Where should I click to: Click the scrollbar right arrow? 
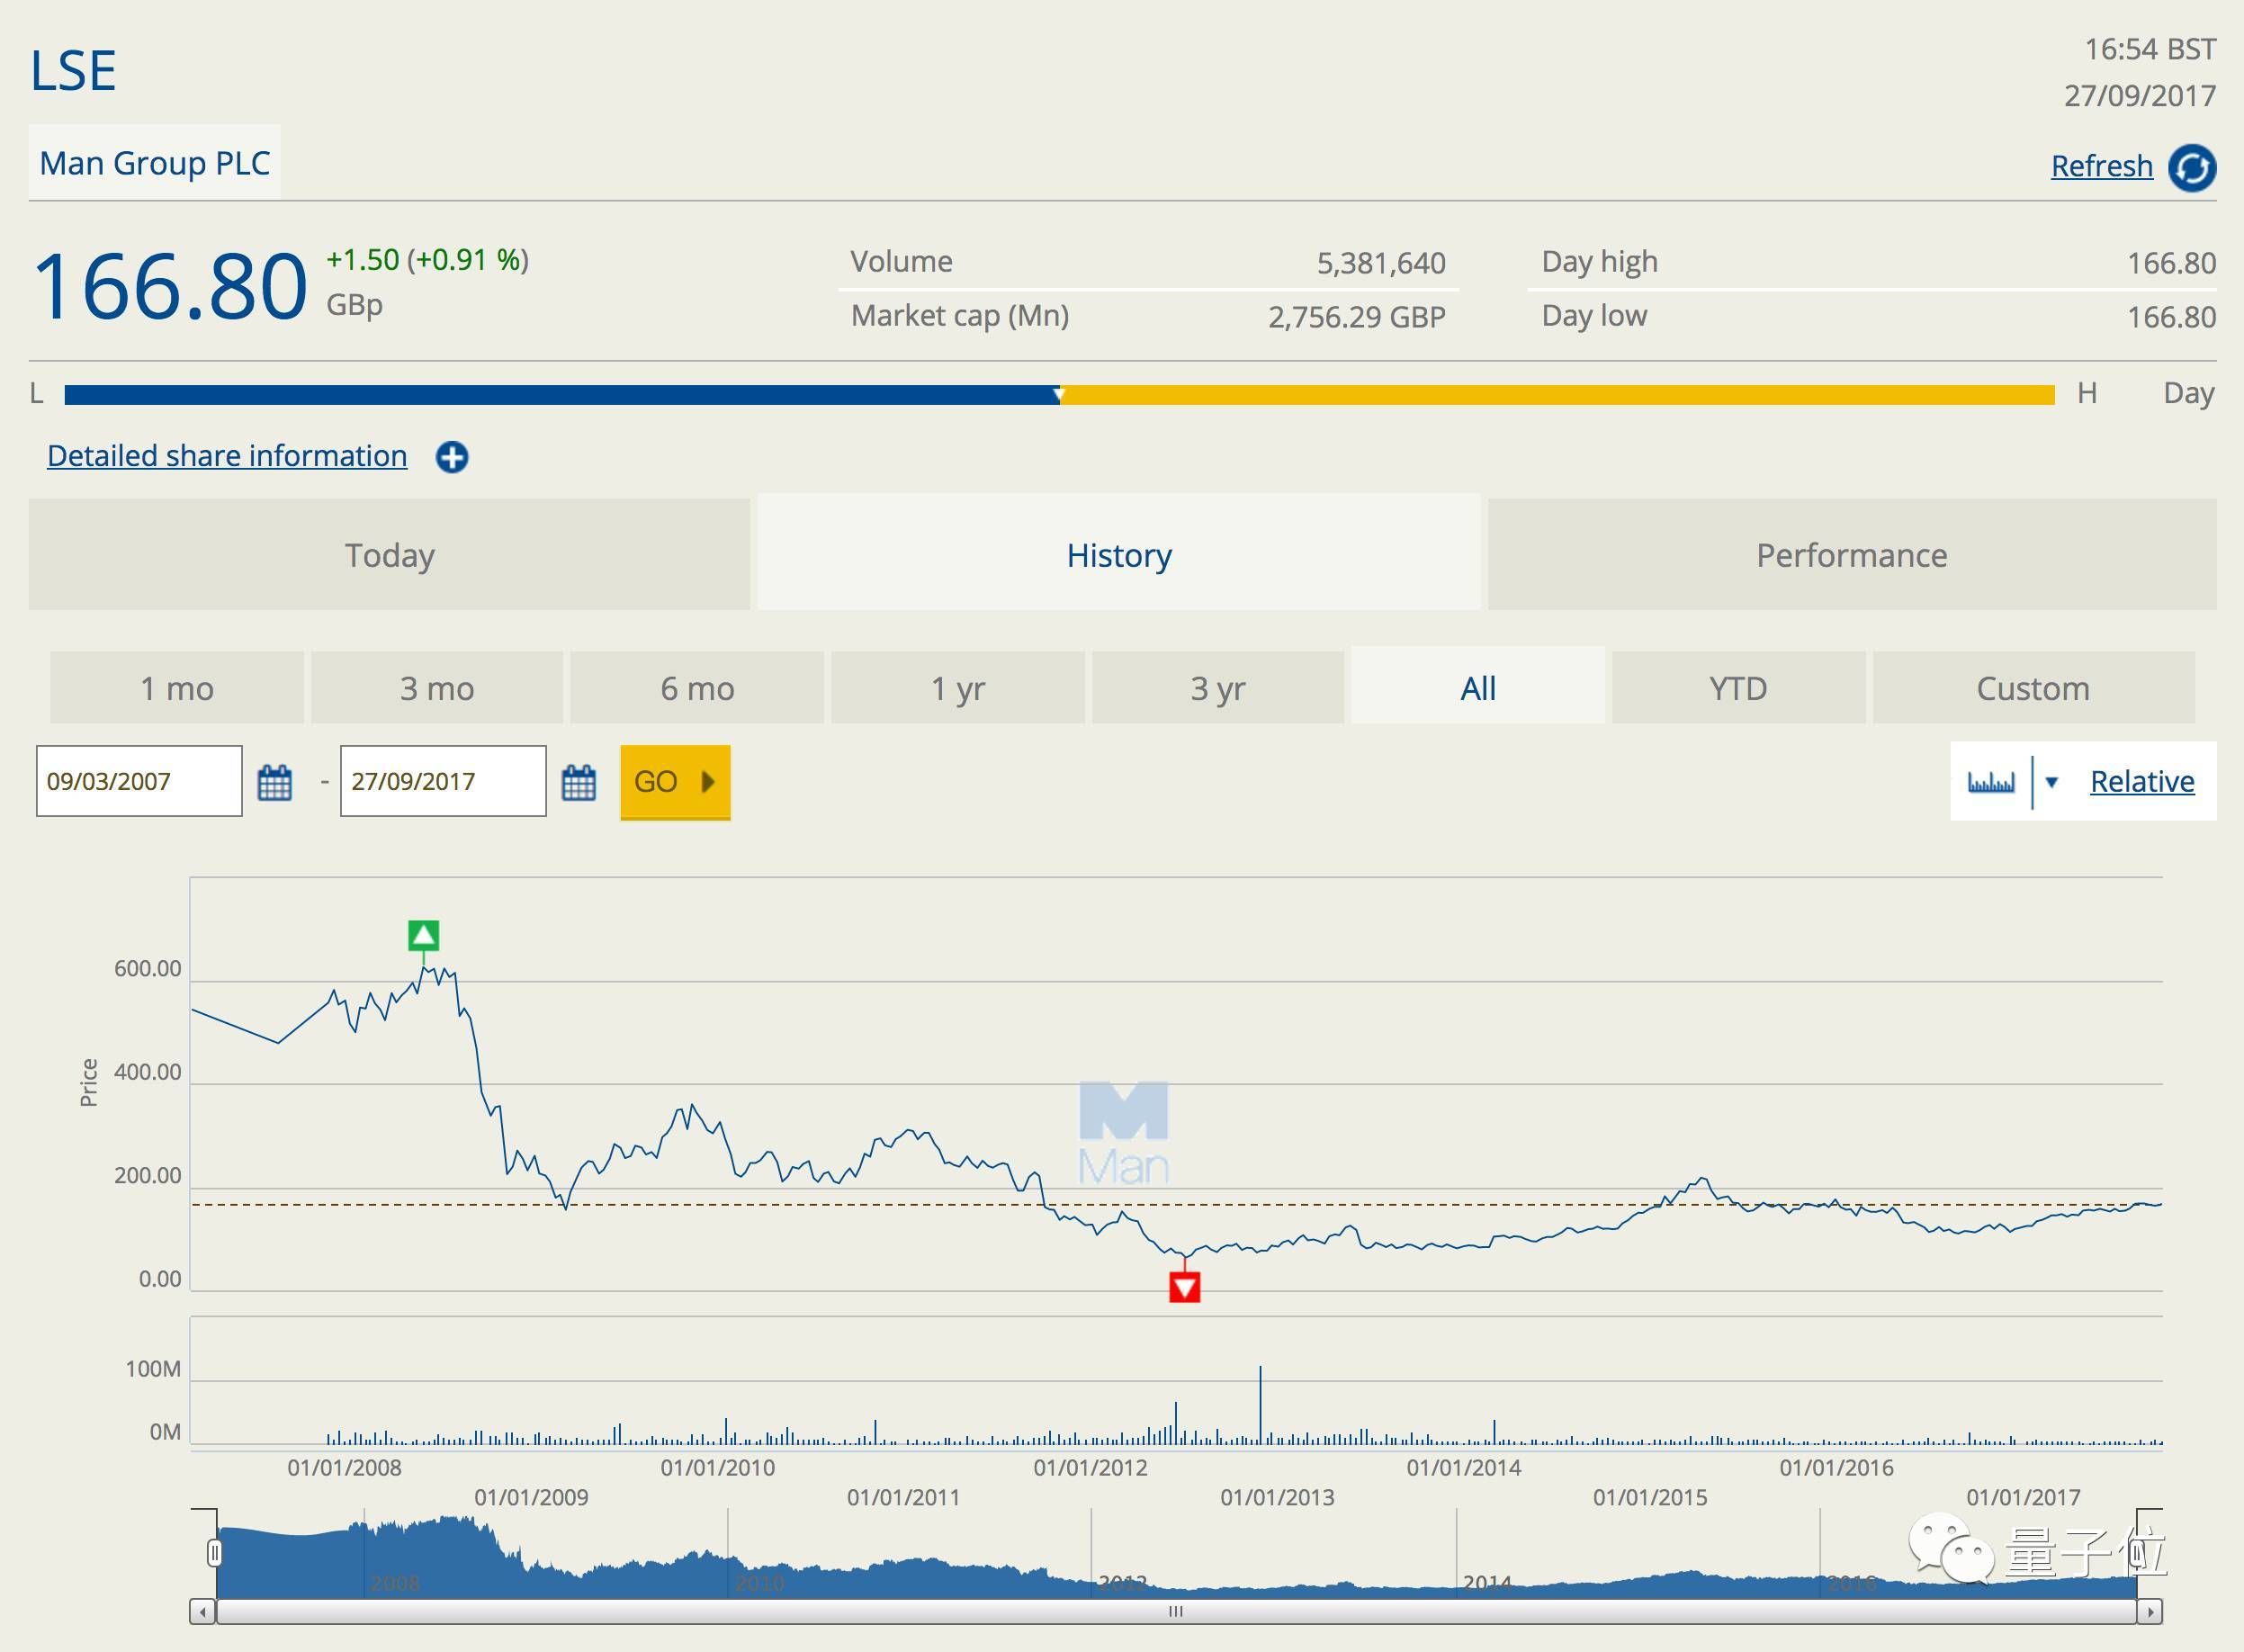pos(2150,1612)
